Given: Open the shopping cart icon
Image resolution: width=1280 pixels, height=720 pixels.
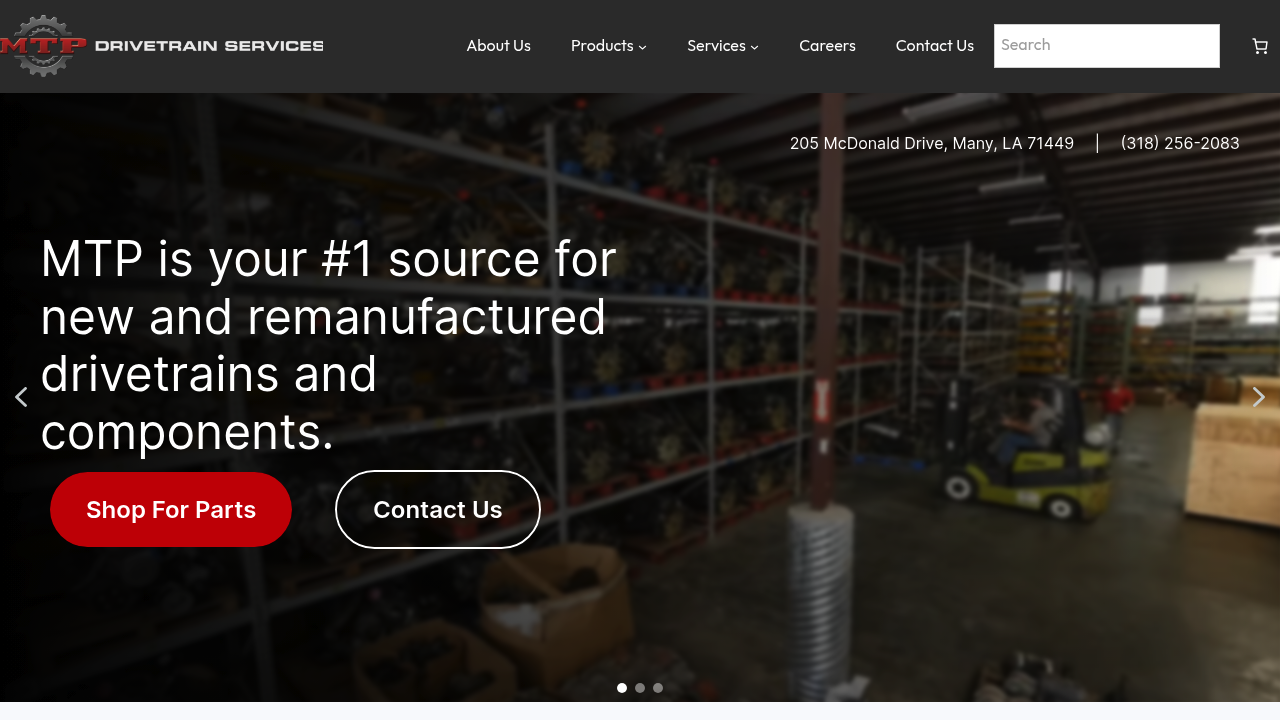Looking at the screenshot, I should coord(1260,46).
